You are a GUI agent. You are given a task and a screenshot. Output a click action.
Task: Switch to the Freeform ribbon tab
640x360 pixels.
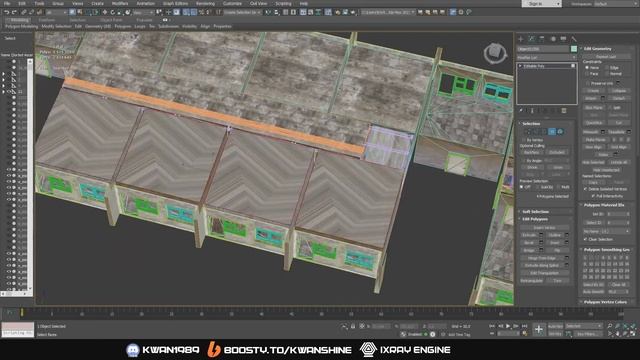point(47,20)
